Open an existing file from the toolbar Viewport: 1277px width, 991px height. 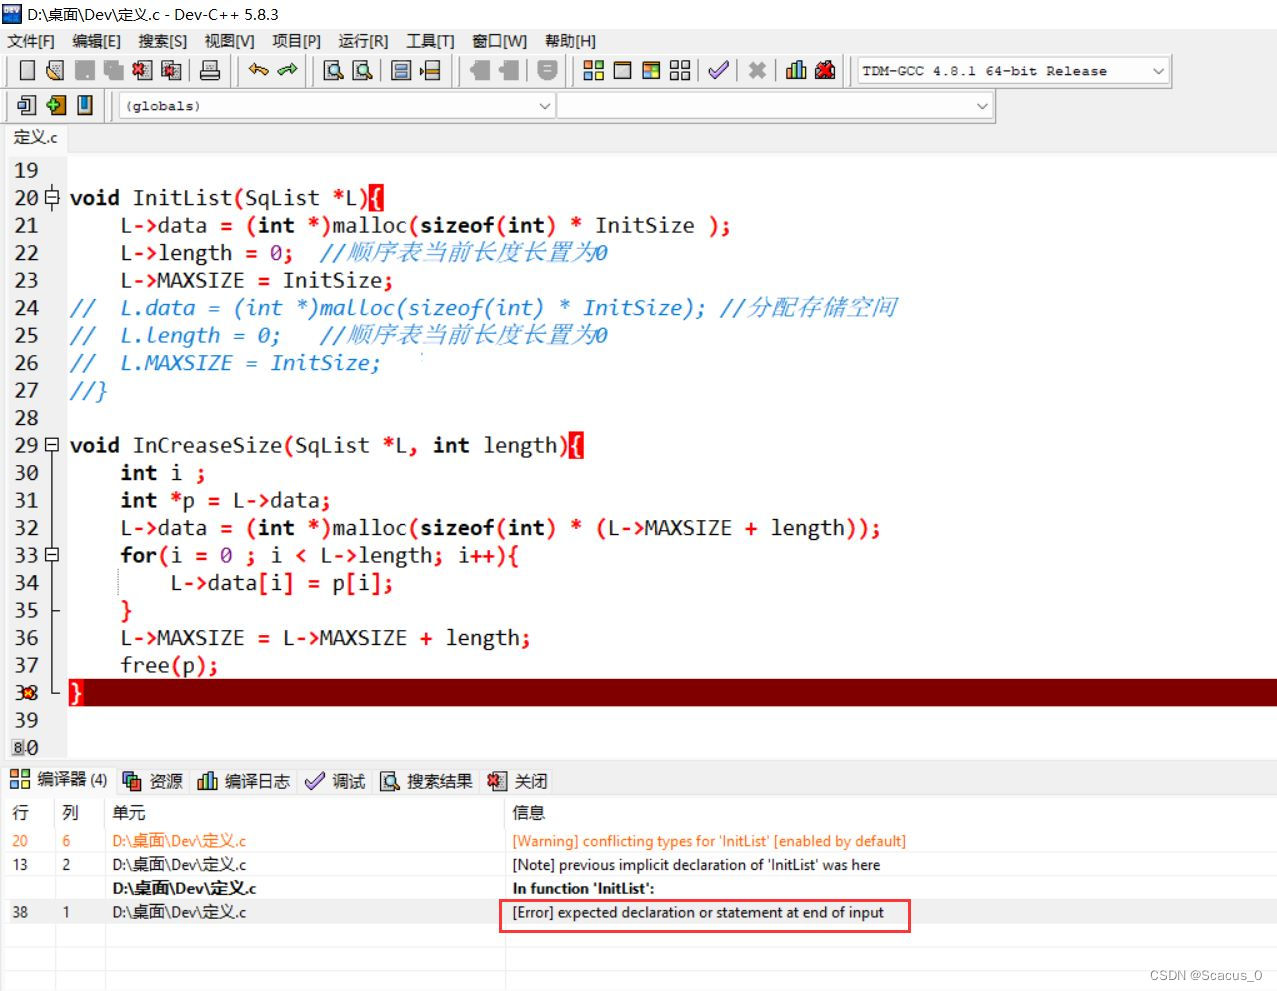click(55, 70)
